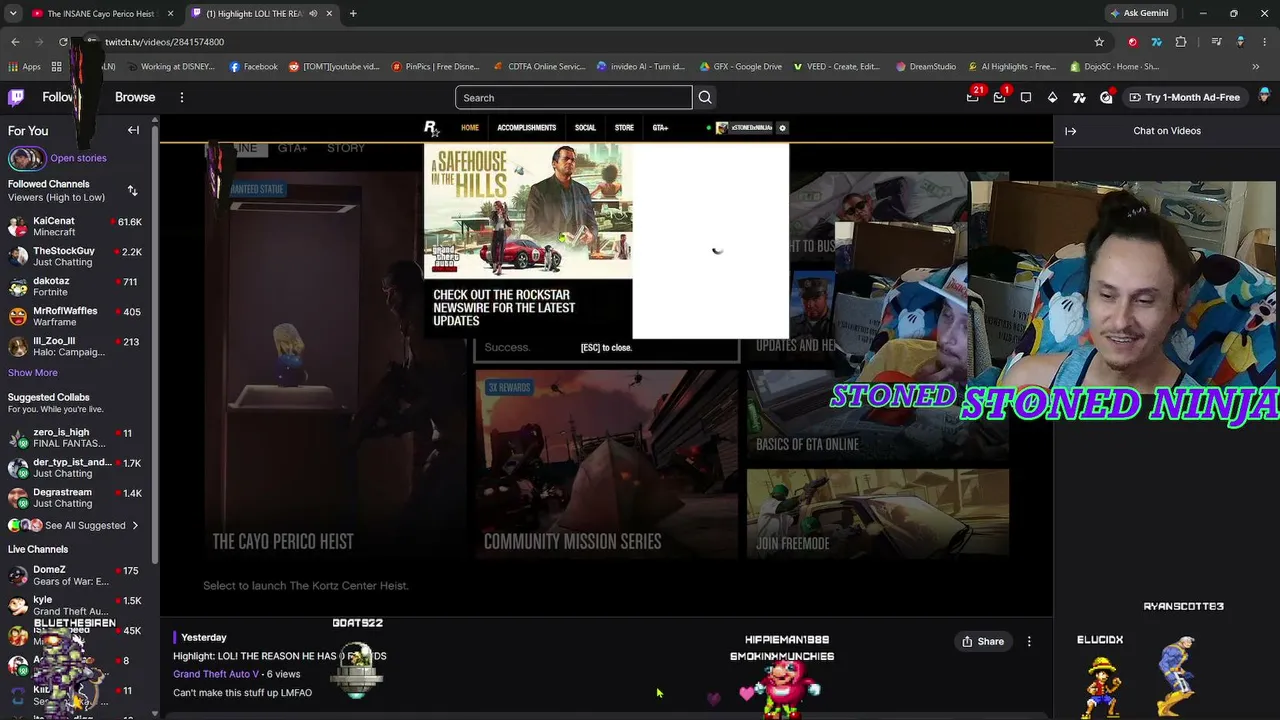This screenshot has width=1280, height=720.
Task: Open zero_is_high suggested collab
Action: click(75, 438)
